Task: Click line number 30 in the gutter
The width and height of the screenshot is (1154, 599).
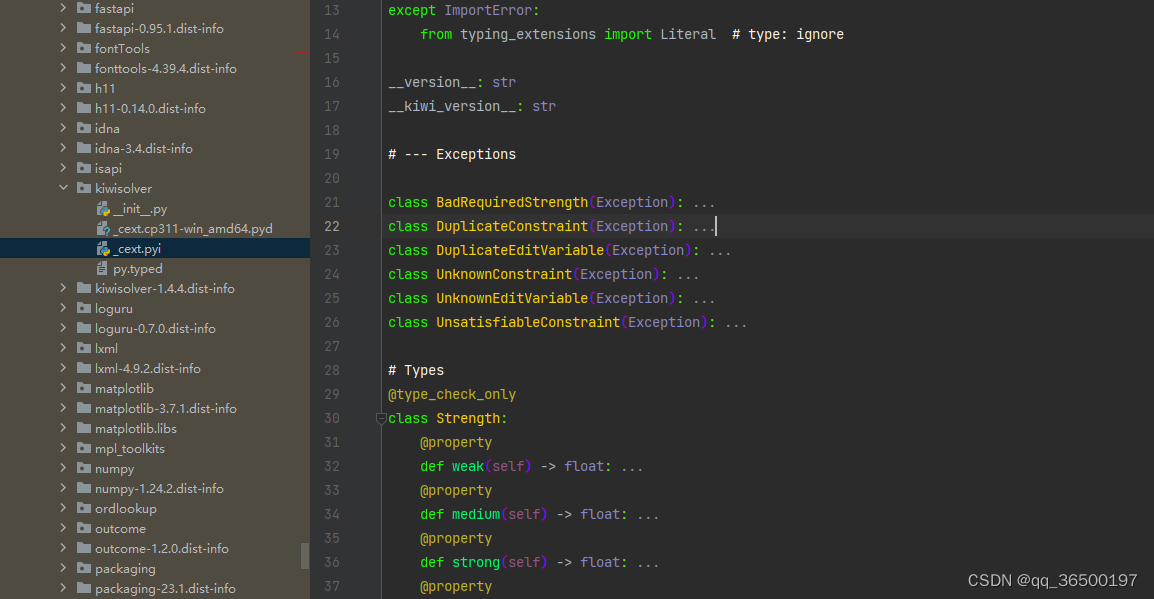Action: coord(332,419)
